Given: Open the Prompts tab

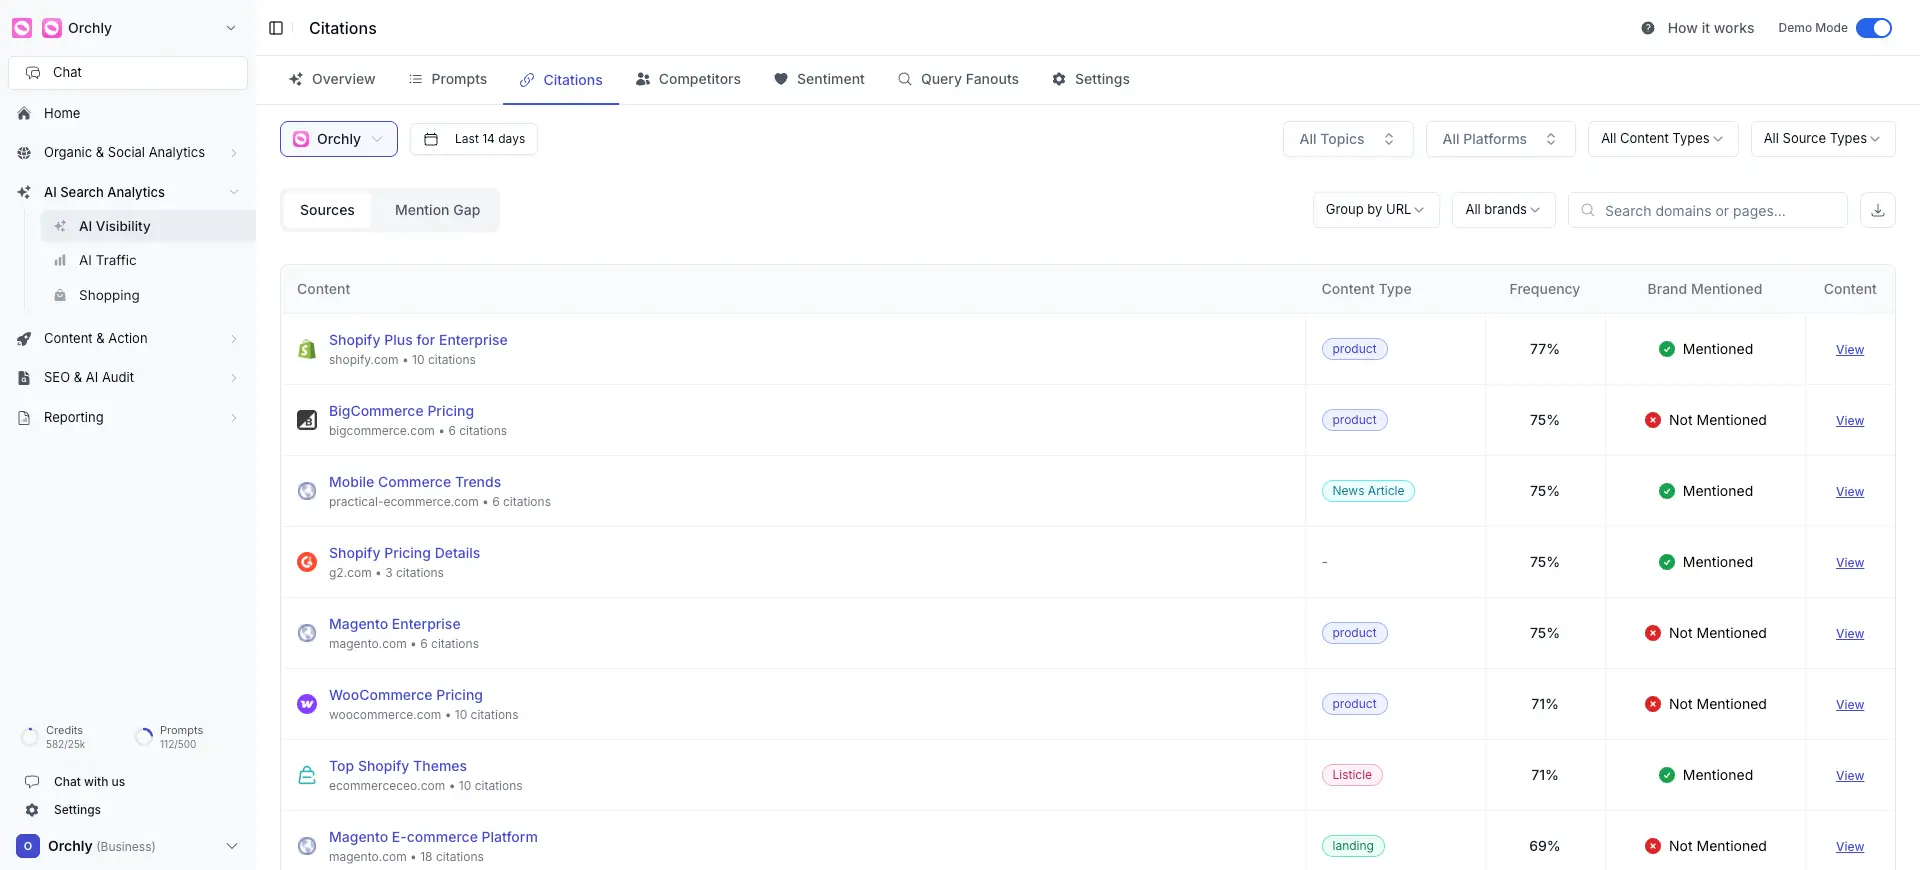Looking at the screenshot, I should pyautogui.click(x=447, y=79).
